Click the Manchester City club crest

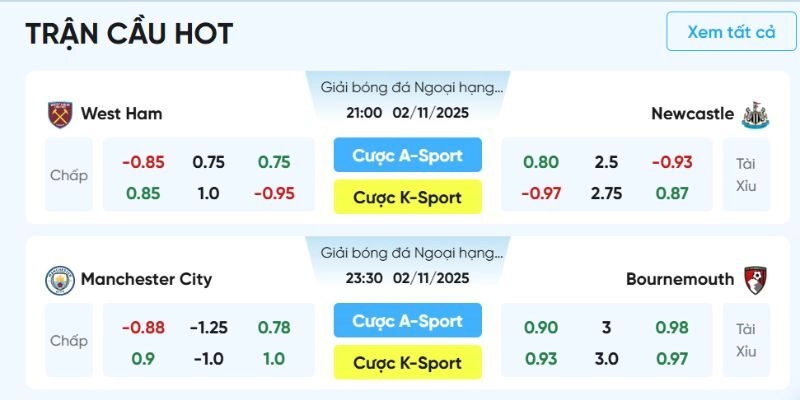coord(60,280)
